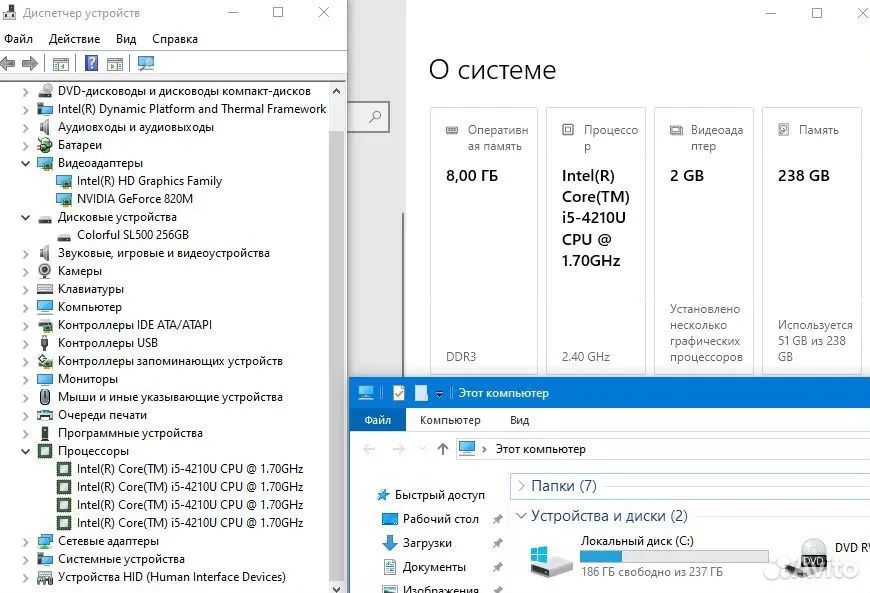870x593 pixels.
Task: Click the monitor scan hardware toolbar icon
Action: 146,63
